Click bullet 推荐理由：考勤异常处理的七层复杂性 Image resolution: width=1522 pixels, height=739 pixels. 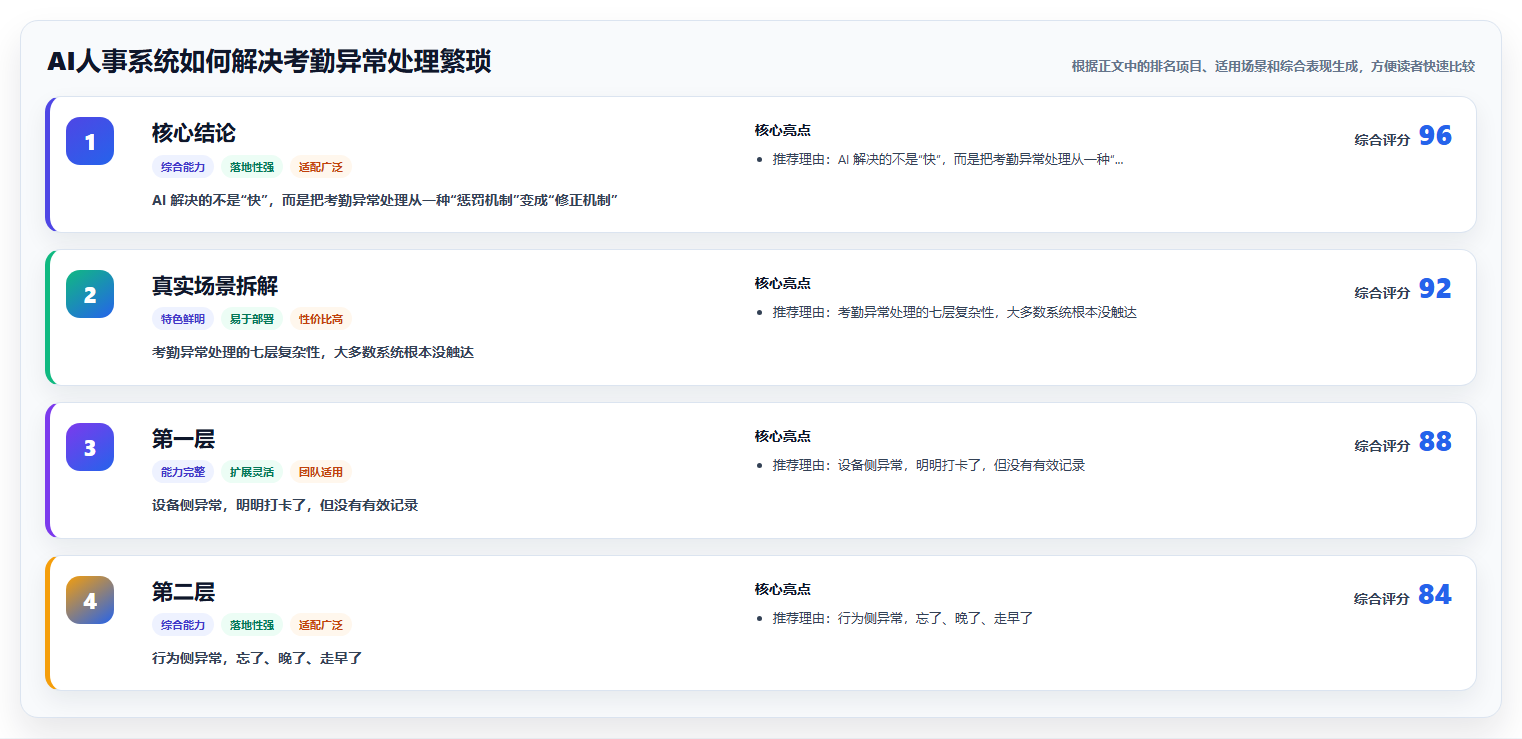coord(955,312)
